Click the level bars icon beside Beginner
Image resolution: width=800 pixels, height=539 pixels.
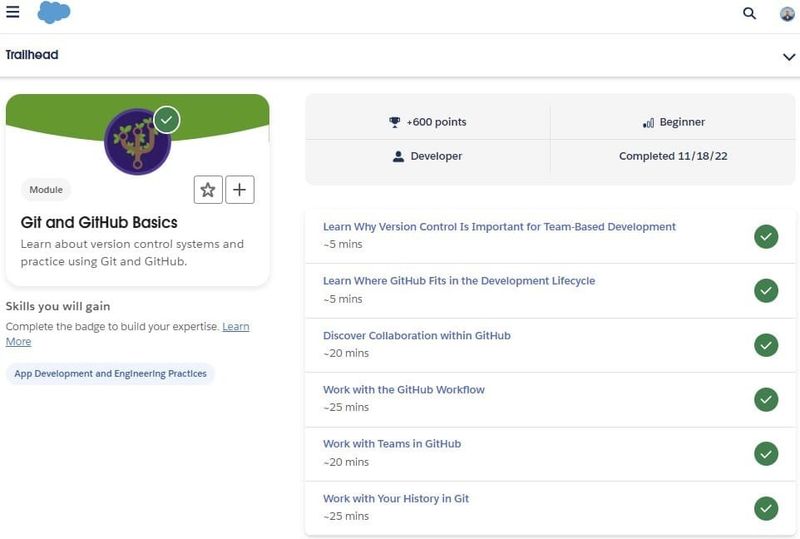(648, 123)
